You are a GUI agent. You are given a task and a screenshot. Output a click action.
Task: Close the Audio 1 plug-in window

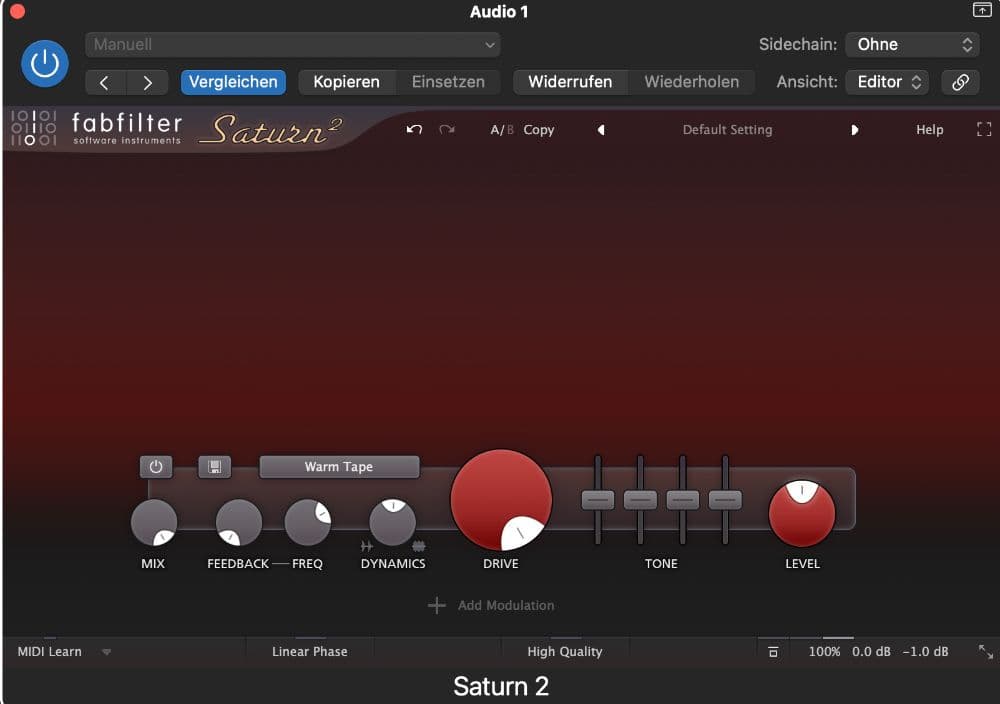coord(17,11)
